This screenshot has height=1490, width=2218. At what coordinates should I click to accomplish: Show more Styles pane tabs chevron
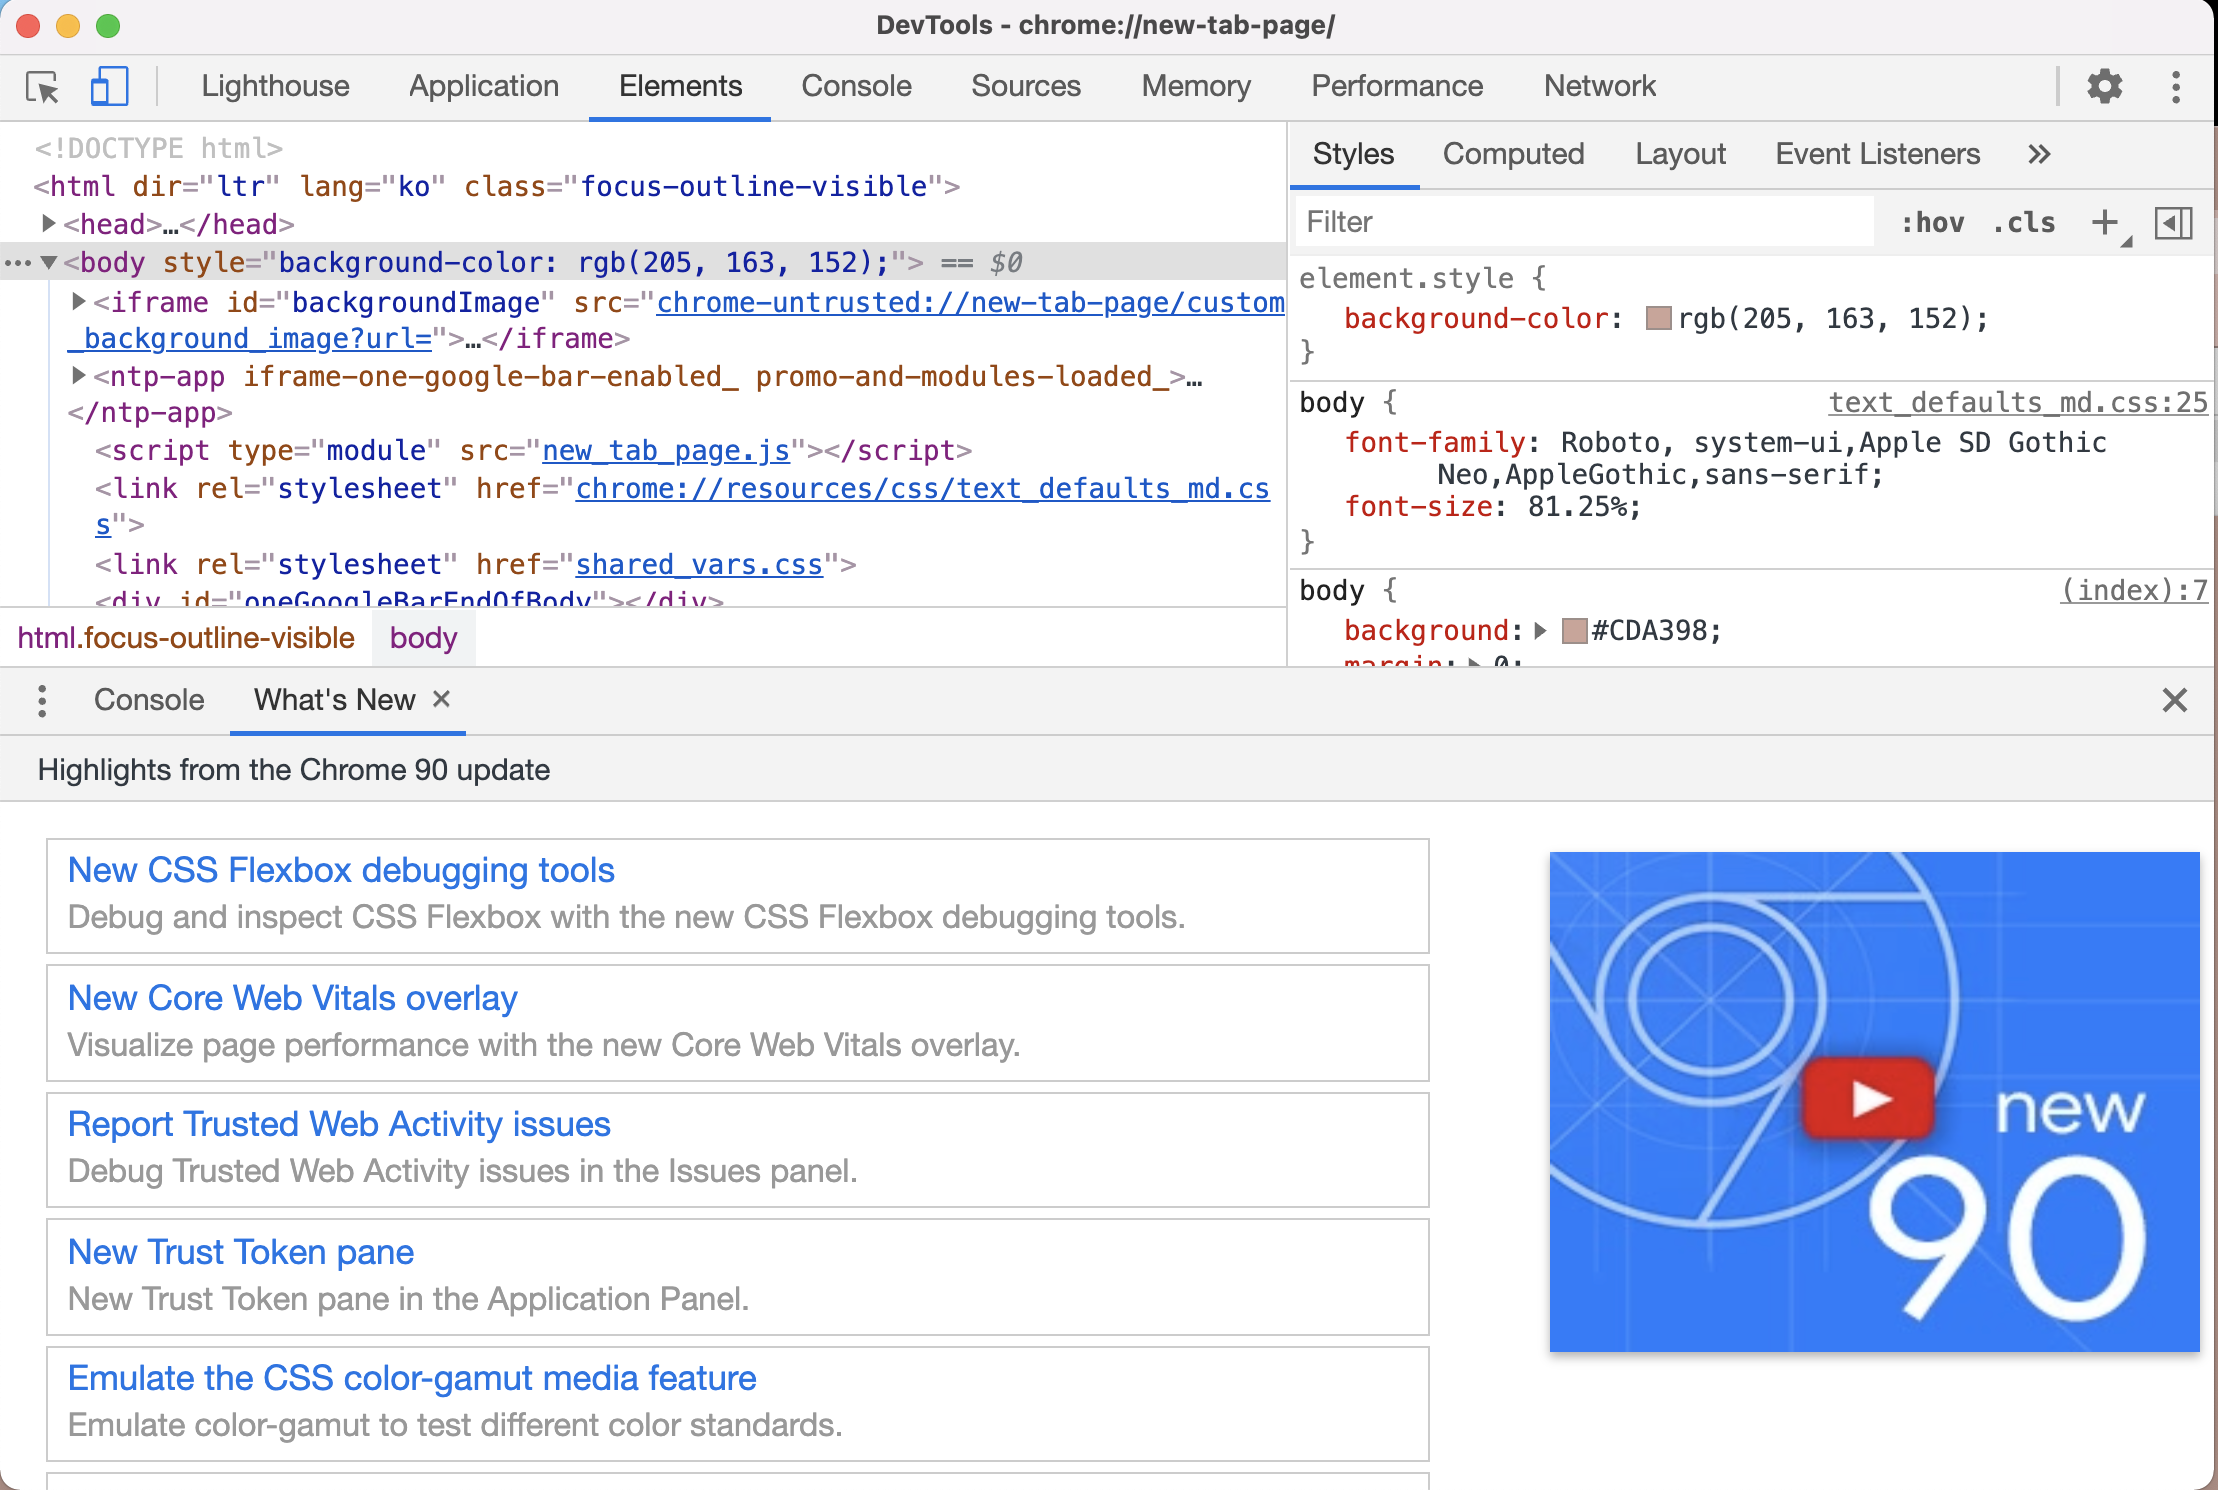[x=2039, y=154]
